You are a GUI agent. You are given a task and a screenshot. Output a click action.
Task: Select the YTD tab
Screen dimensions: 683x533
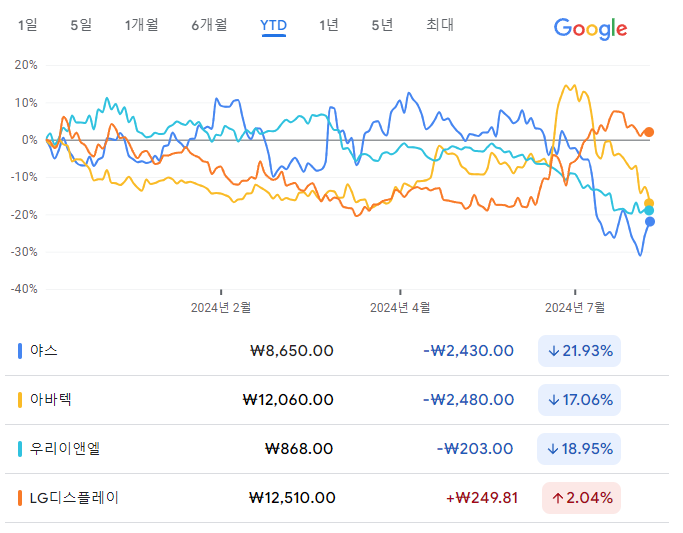point(274,26)
